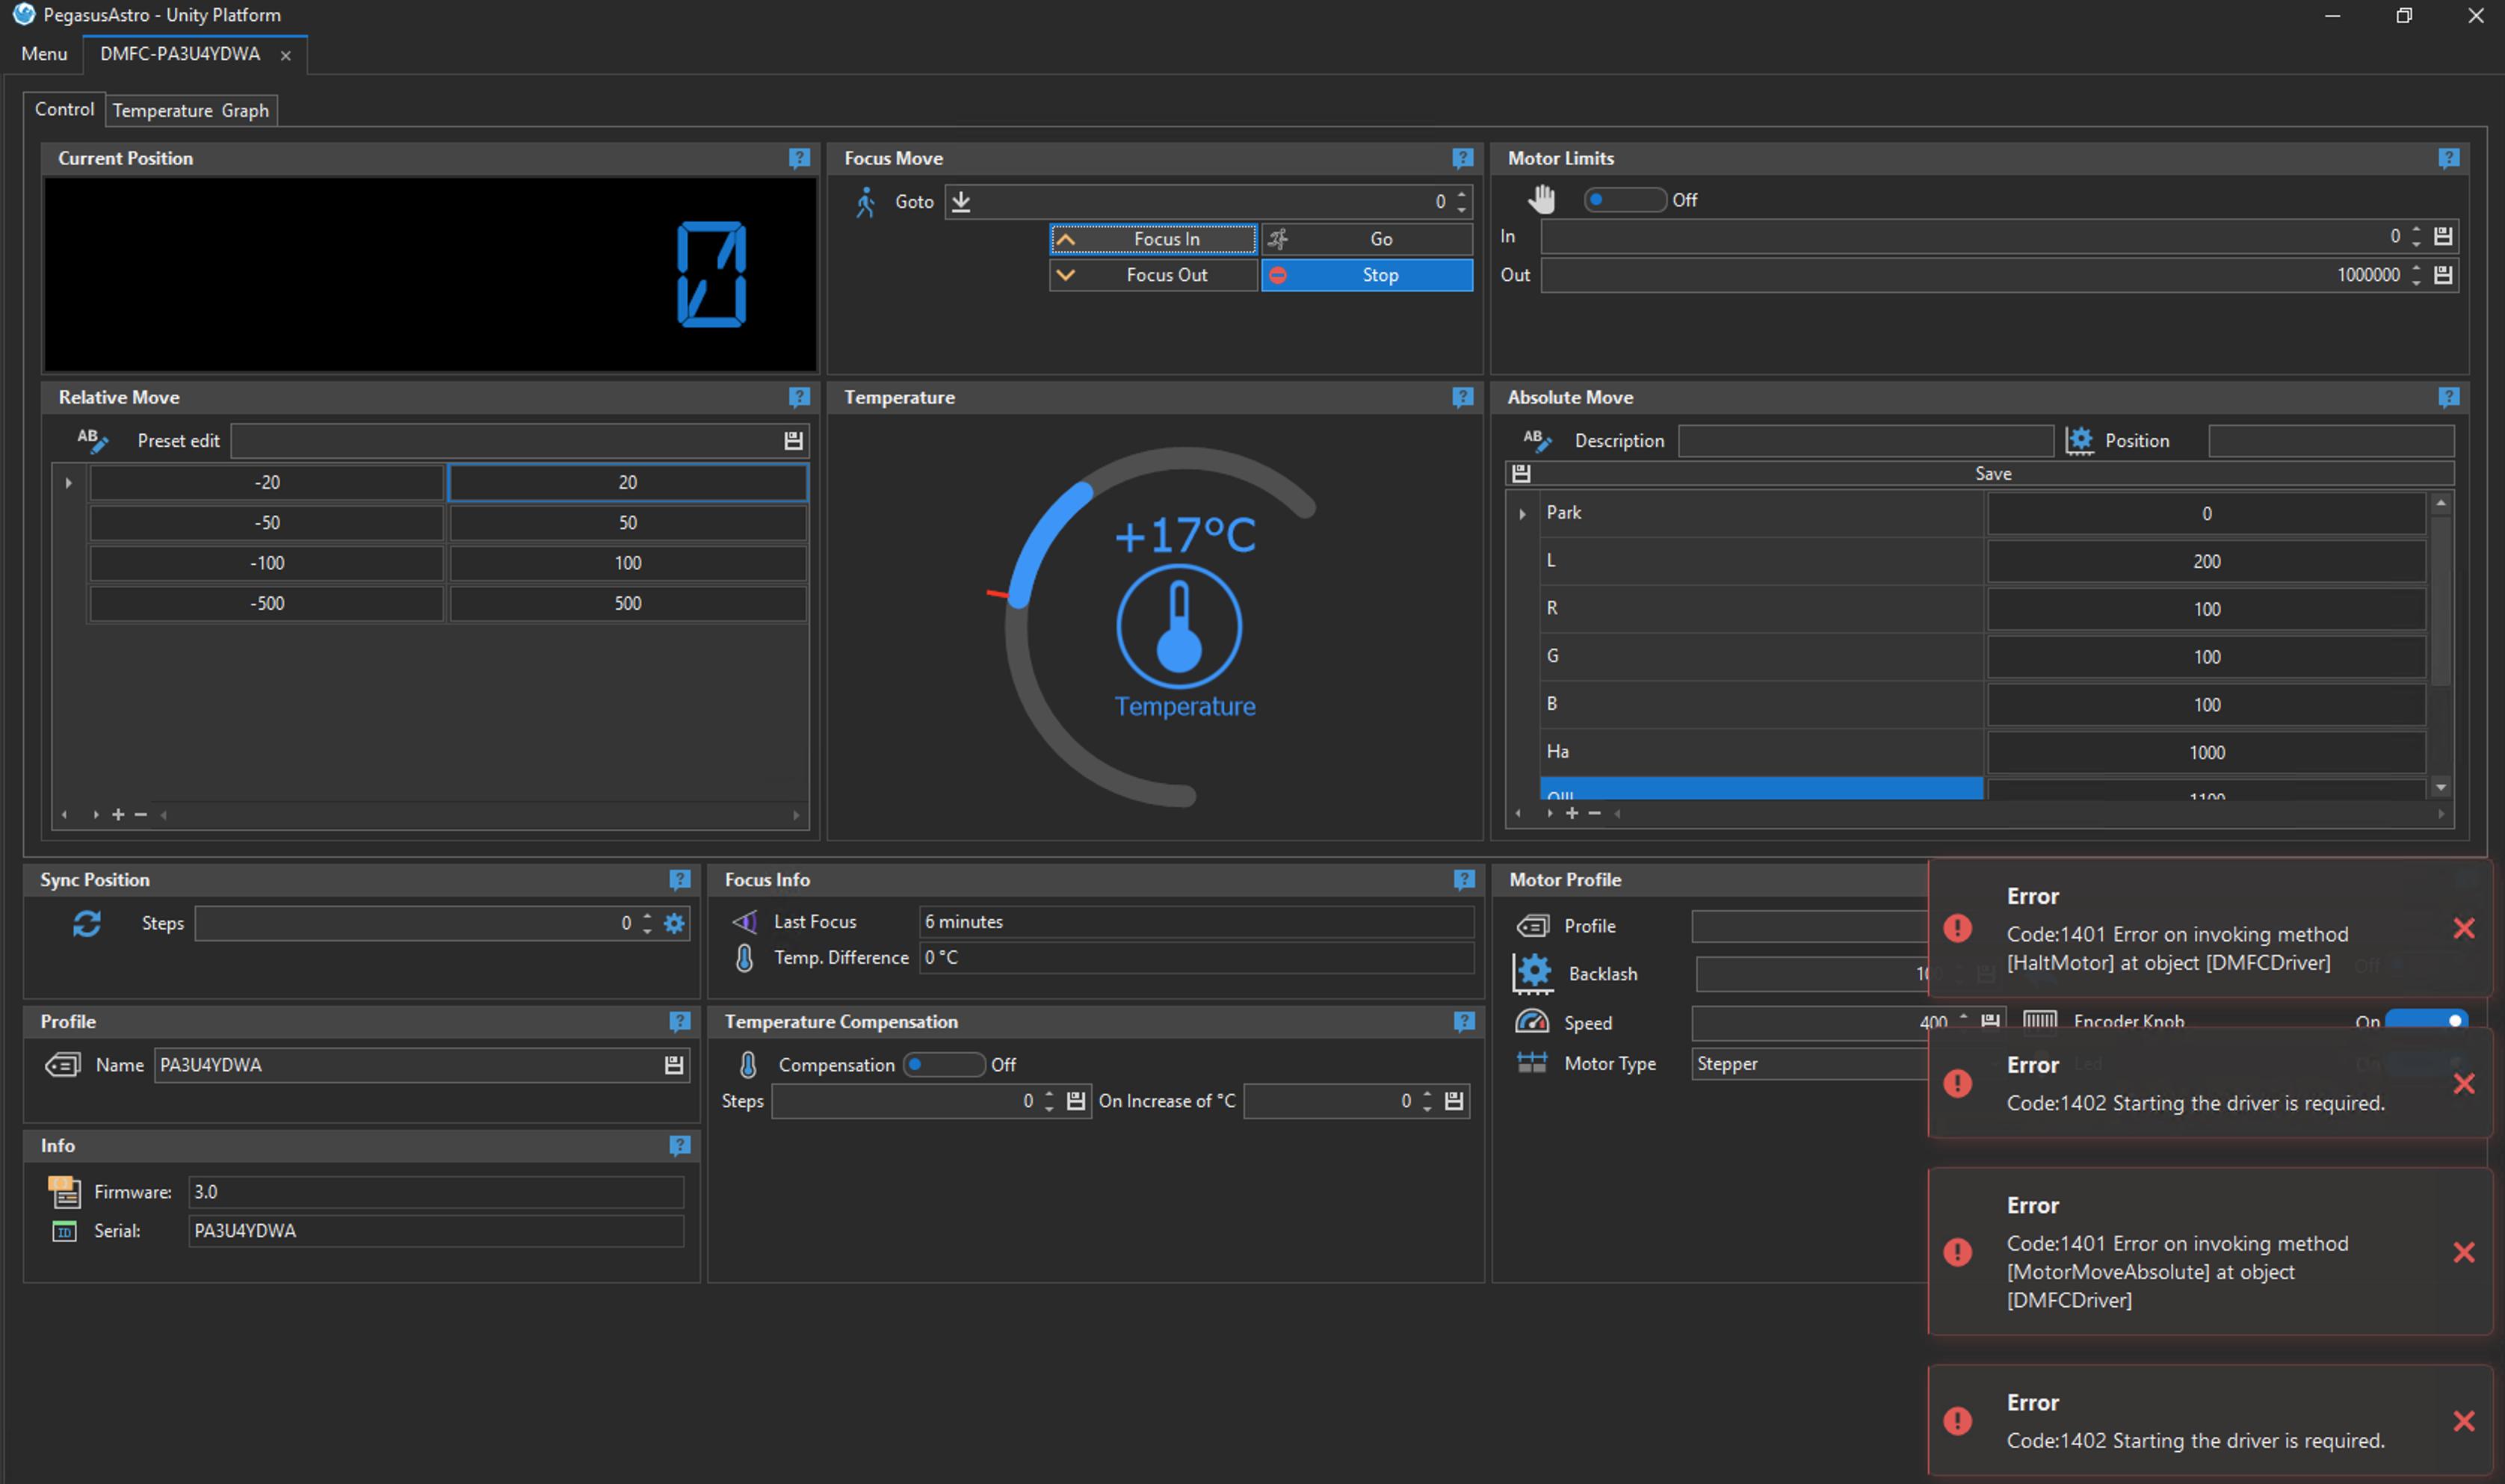The image size is (2505, 1484).
Task: Toggle Temperature Compensation switch
Action: tap(944, 1064)
